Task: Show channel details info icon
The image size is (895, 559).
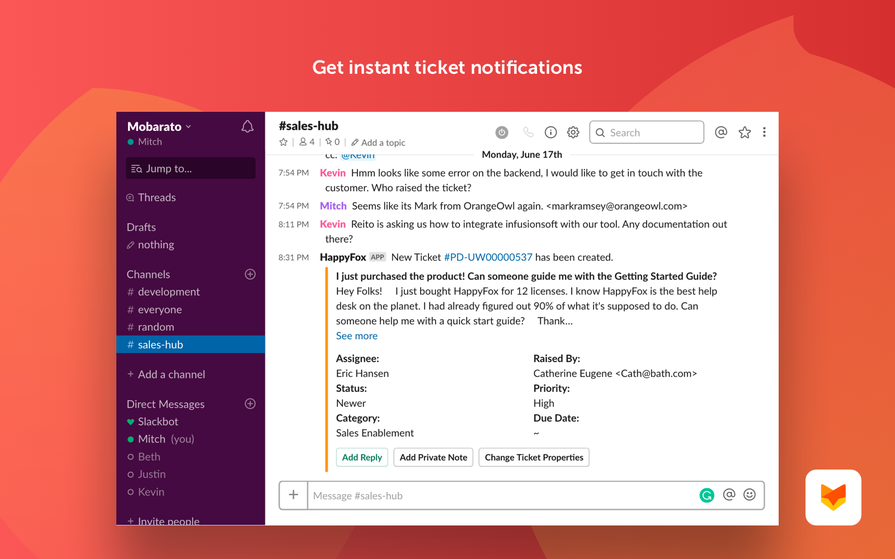Action: 551,132
